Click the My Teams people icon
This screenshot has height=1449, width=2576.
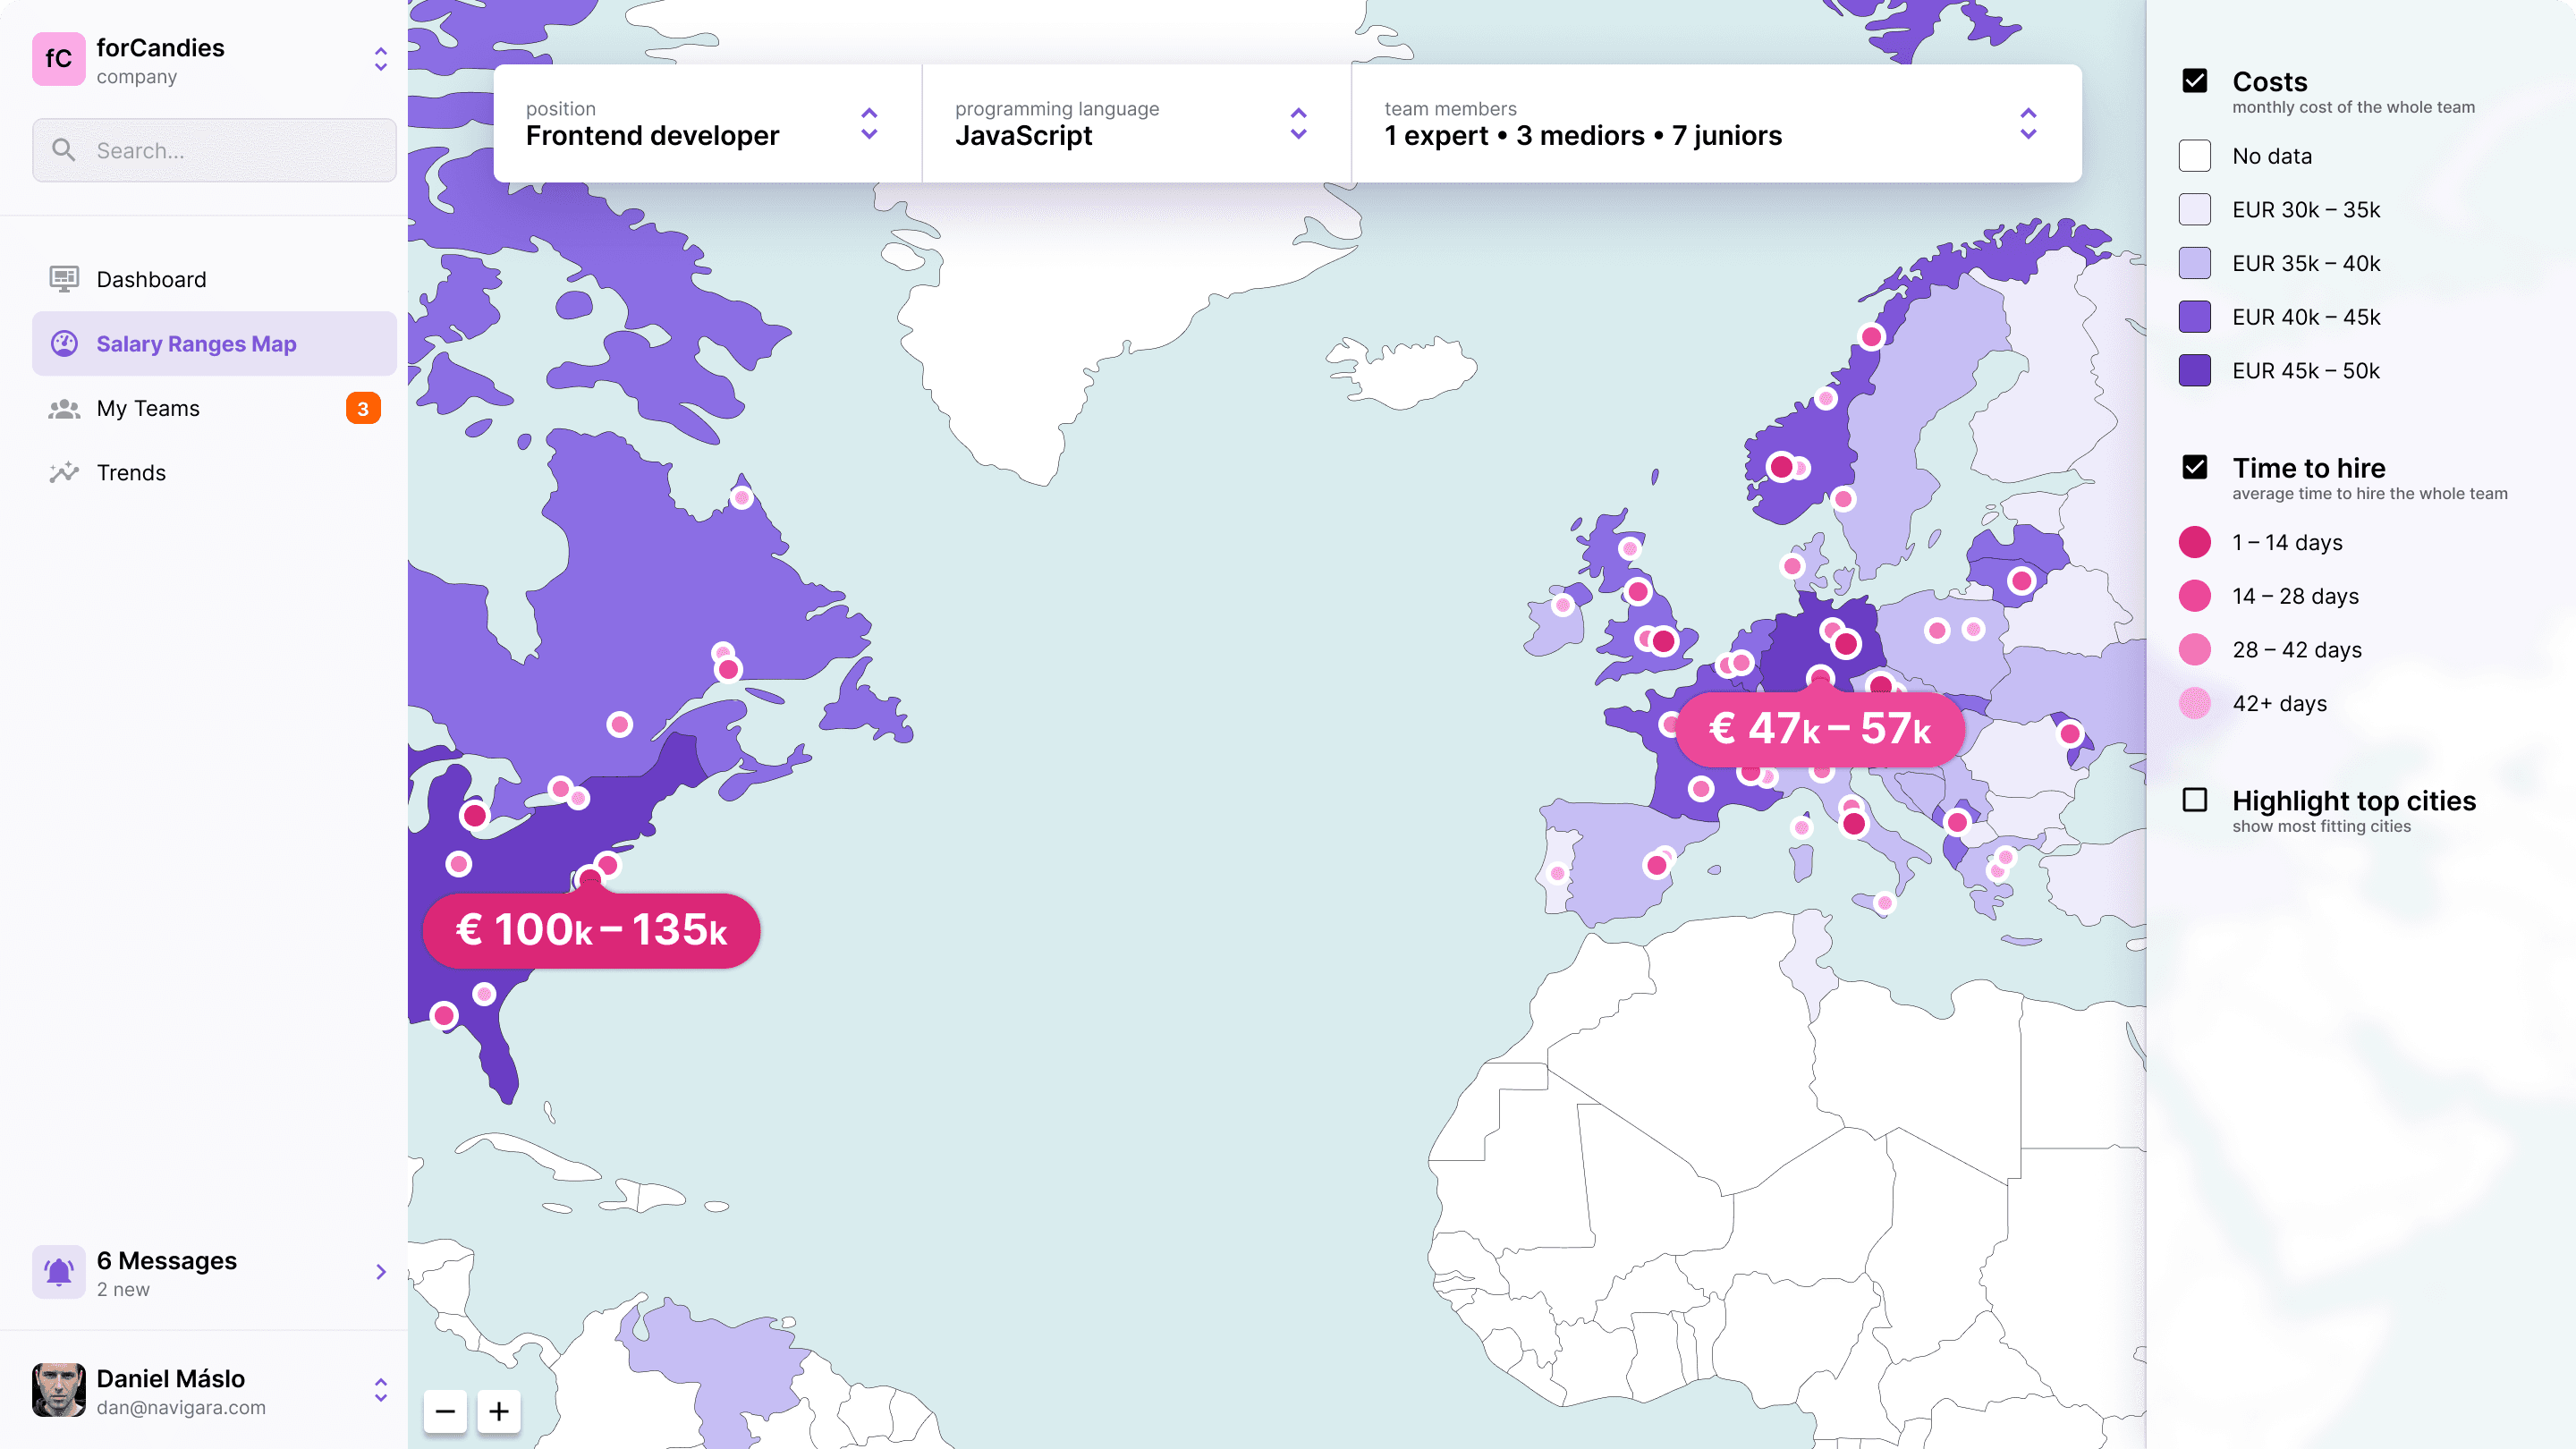pyautogui.click(x=64, y=408)
